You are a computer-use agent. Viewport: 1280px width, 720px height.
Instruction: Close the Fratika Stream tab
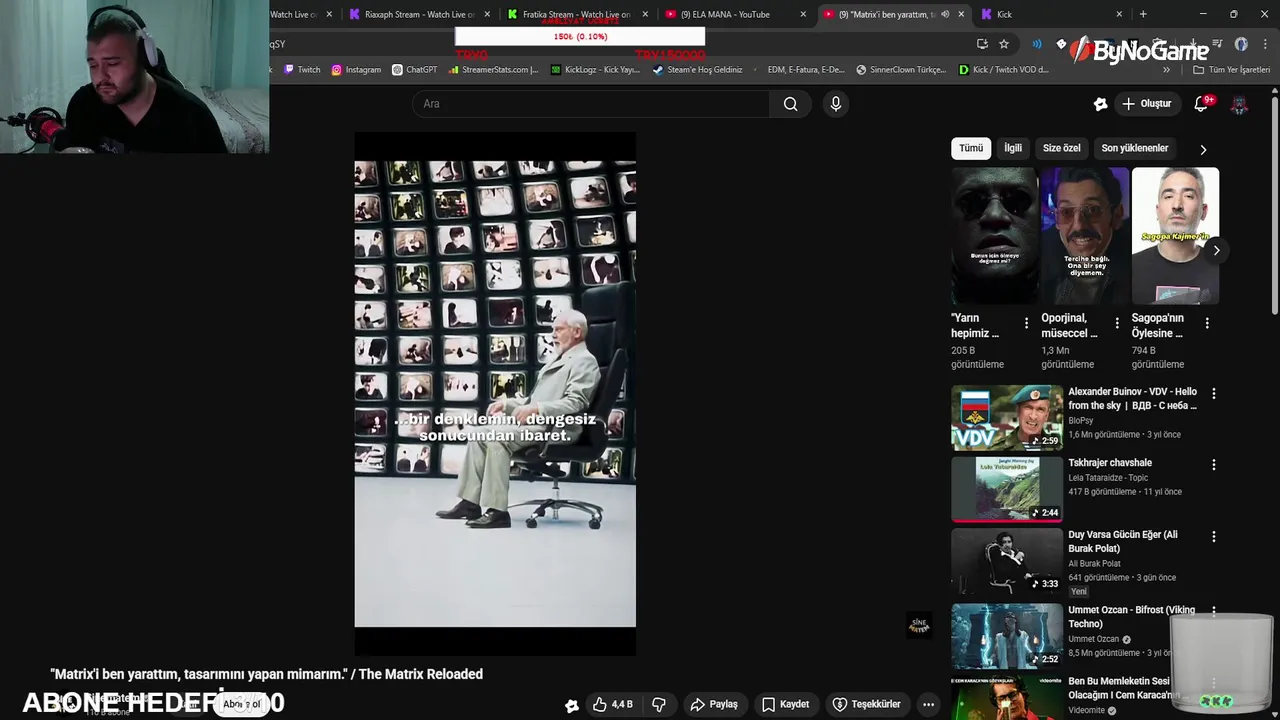[x=645, y=14]
